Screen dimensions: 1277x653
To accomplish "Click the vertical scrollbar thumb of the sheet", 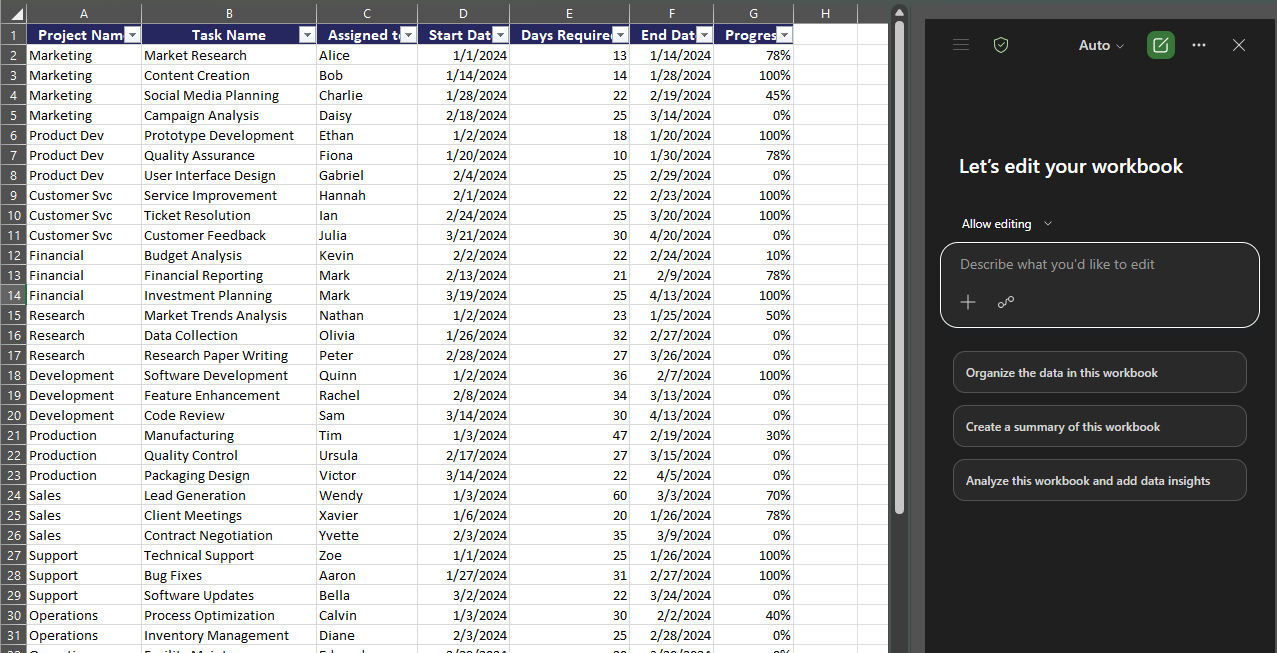I will click(x=899, y=268).
